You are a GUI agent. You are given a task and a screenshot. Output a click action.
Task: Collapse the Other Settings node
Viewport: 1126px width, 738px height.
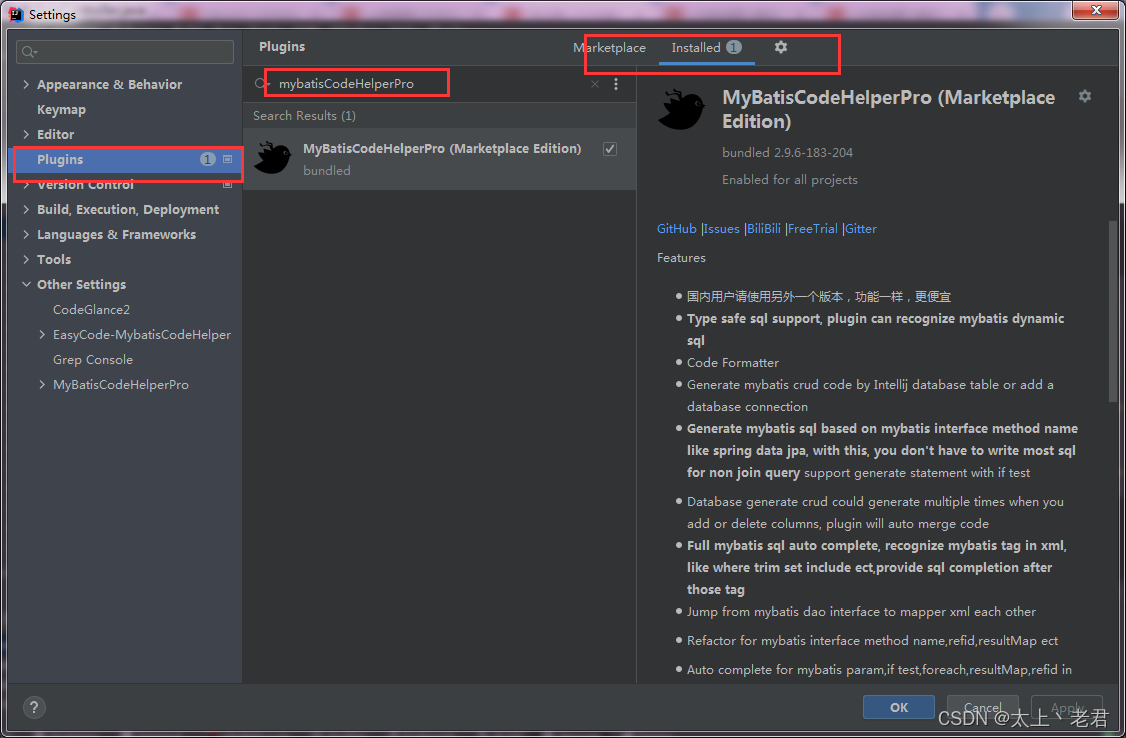pyautogui.click(x=26, y=284)
